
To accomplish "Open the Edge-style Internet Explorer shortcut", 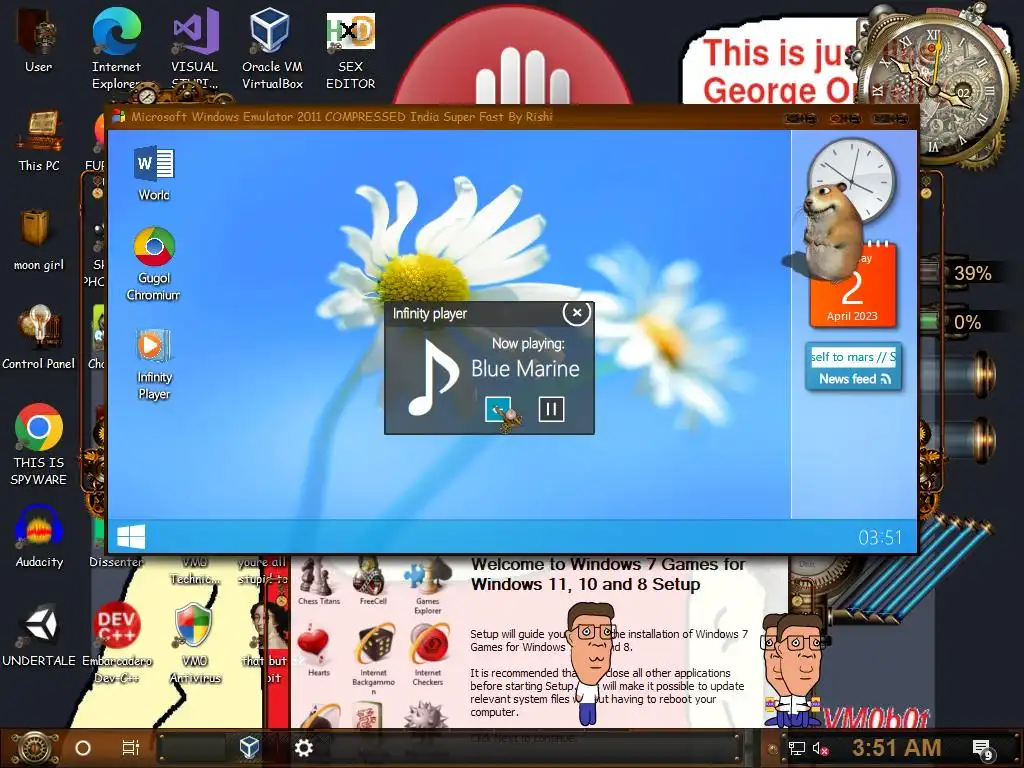I will point(116,49).
